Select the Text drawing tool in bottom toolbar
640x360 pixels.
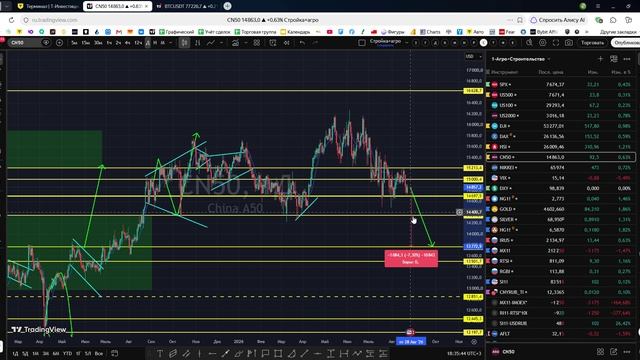tap(160, 353)
